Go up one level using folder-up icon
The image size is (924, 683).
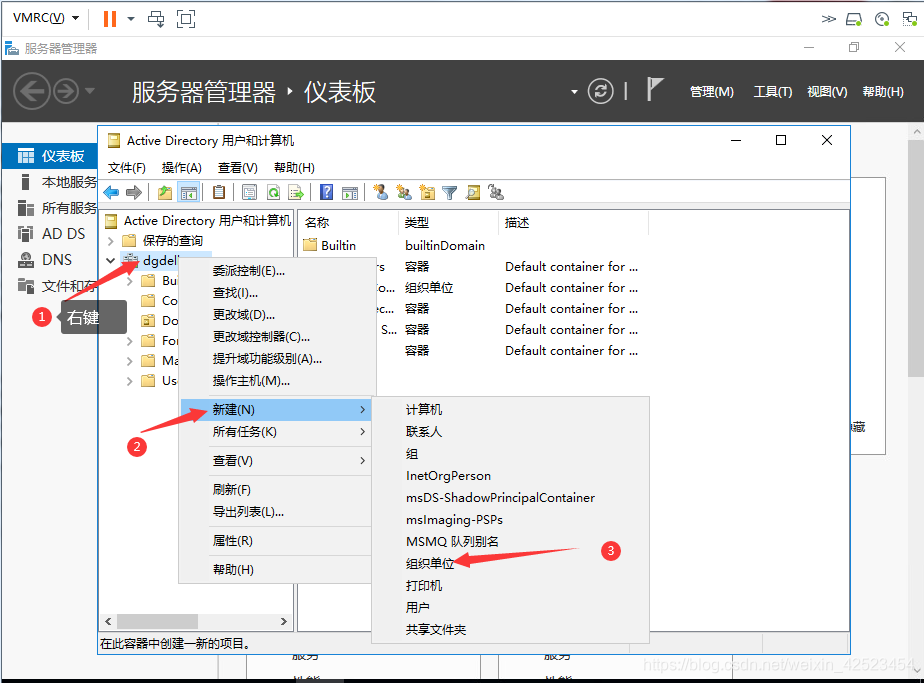coord(165,193)
